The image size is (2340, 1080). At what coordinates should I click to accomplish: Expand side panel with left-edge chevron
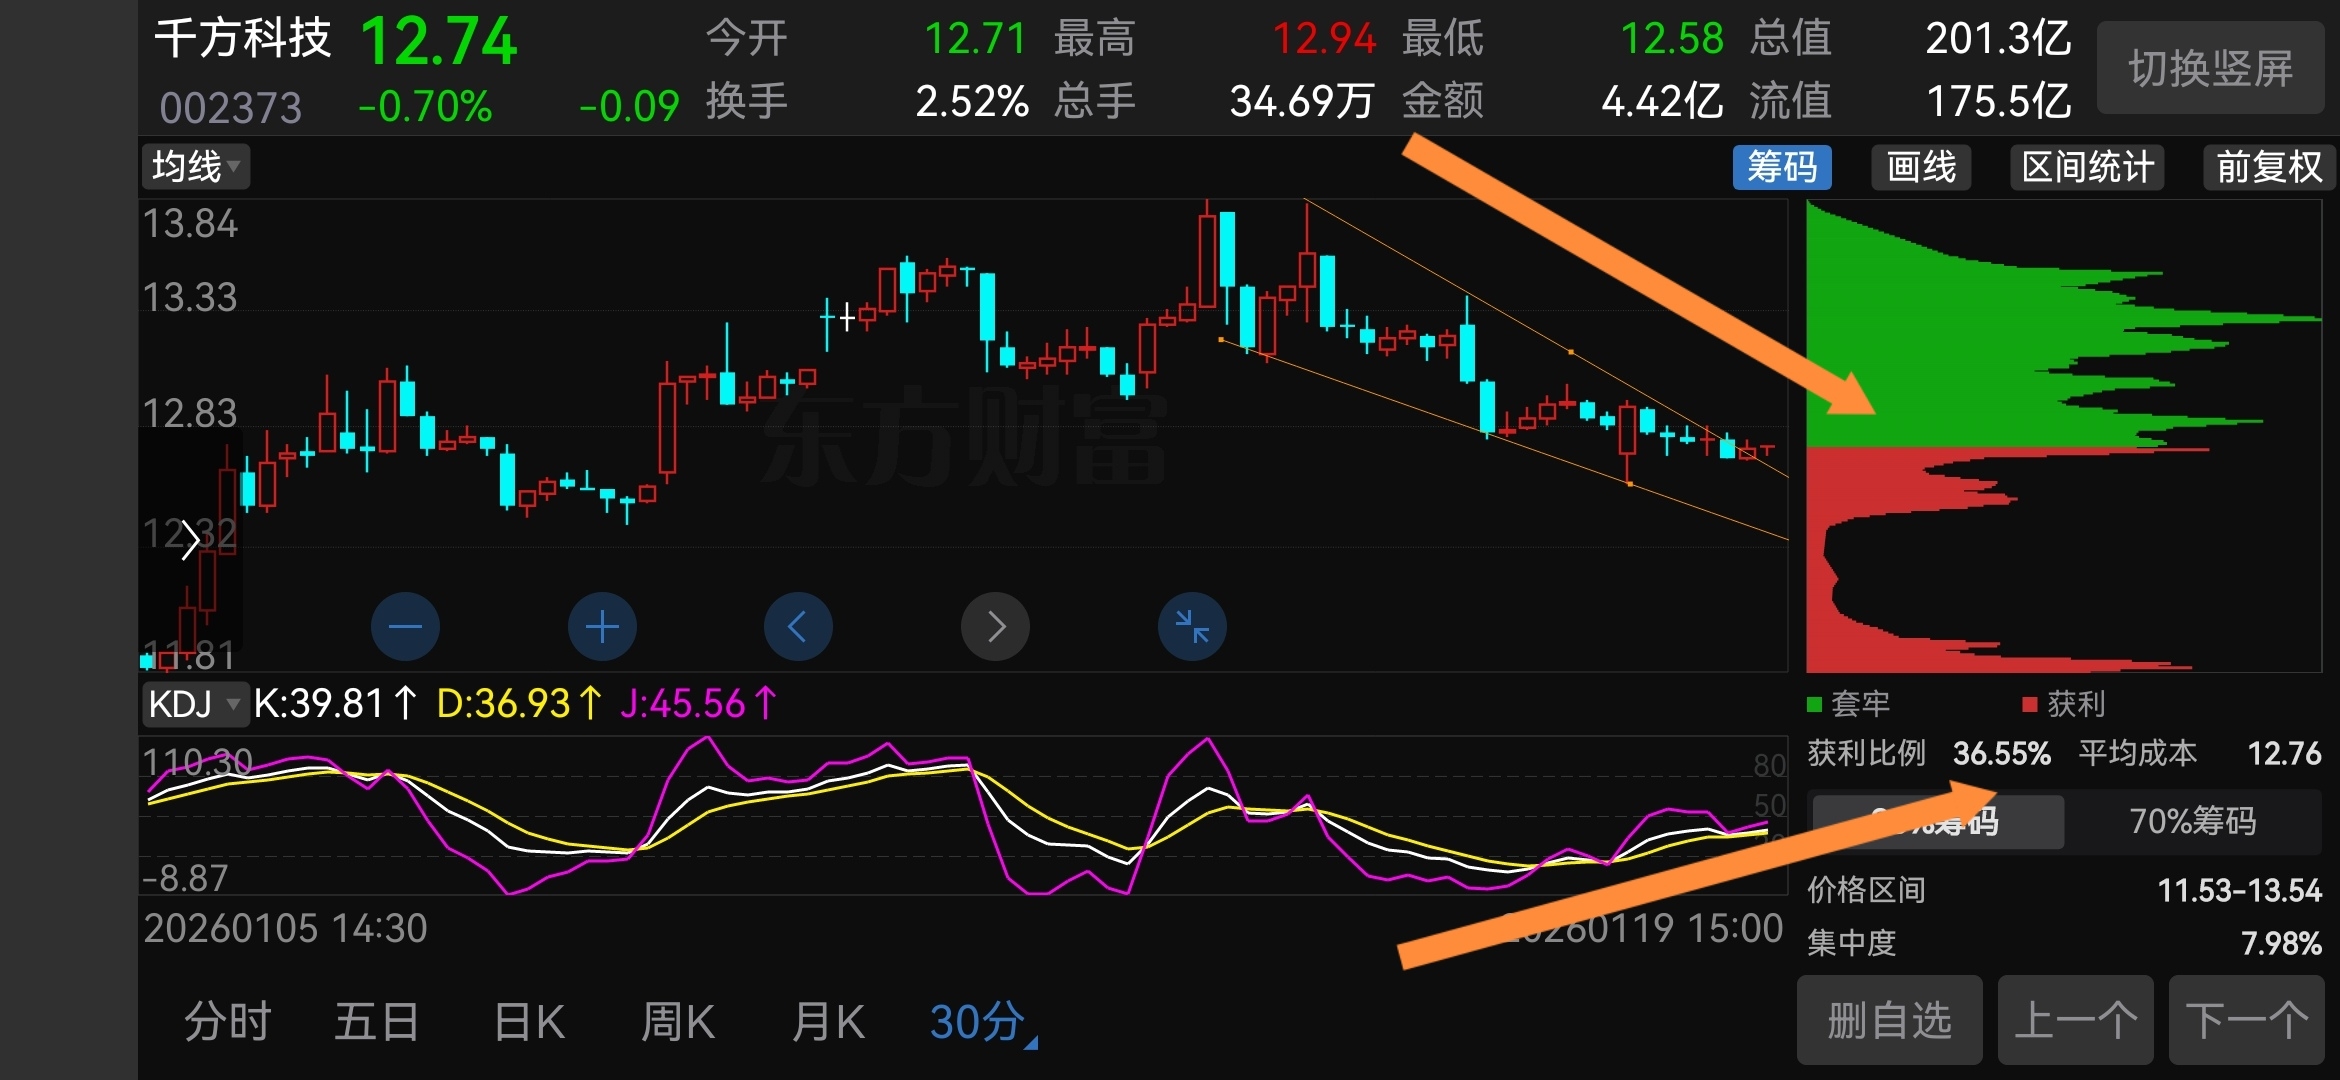coord(190,541)
